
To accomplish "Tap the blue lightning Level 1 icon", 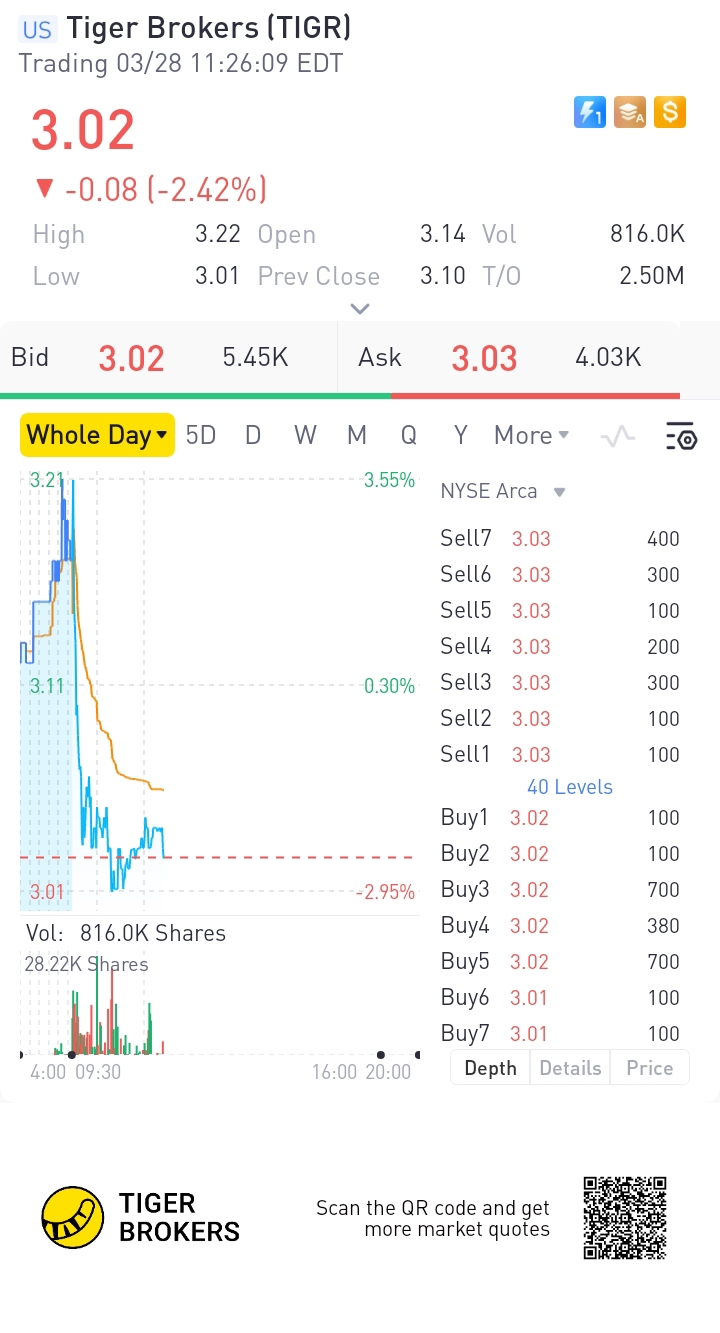I will [590, 113].
